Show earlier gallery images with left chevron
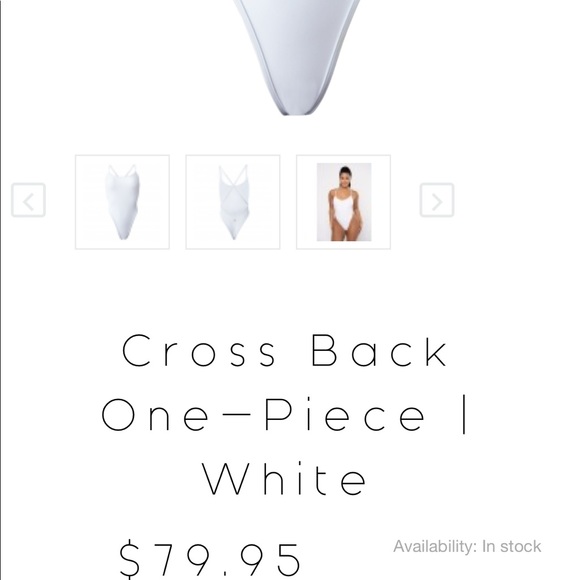The width and height of the screenshot is (580, 580). pyautogui.click(x=28, y=200)
